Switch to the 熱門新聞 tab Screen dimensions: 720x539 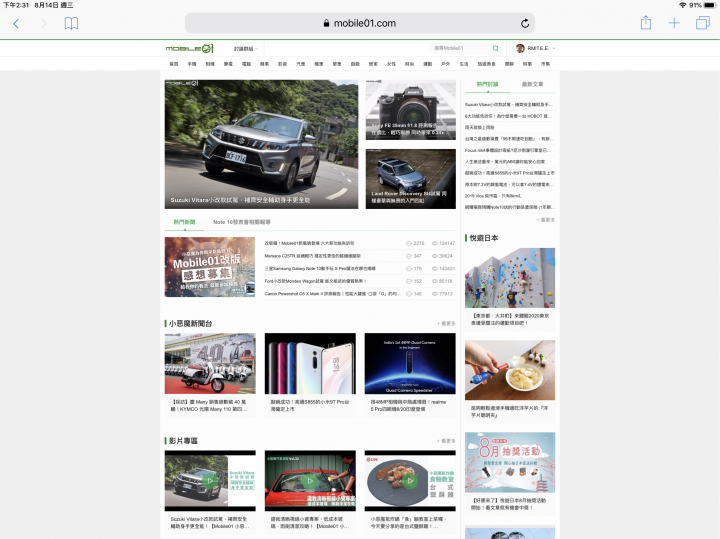[184, 222]
